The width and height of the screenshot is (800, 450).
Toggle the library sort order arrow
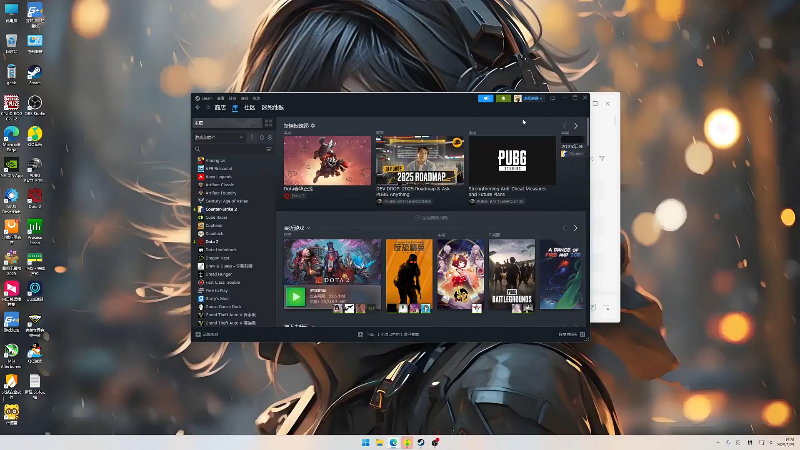pyautogui.click(x=252, y=137)
